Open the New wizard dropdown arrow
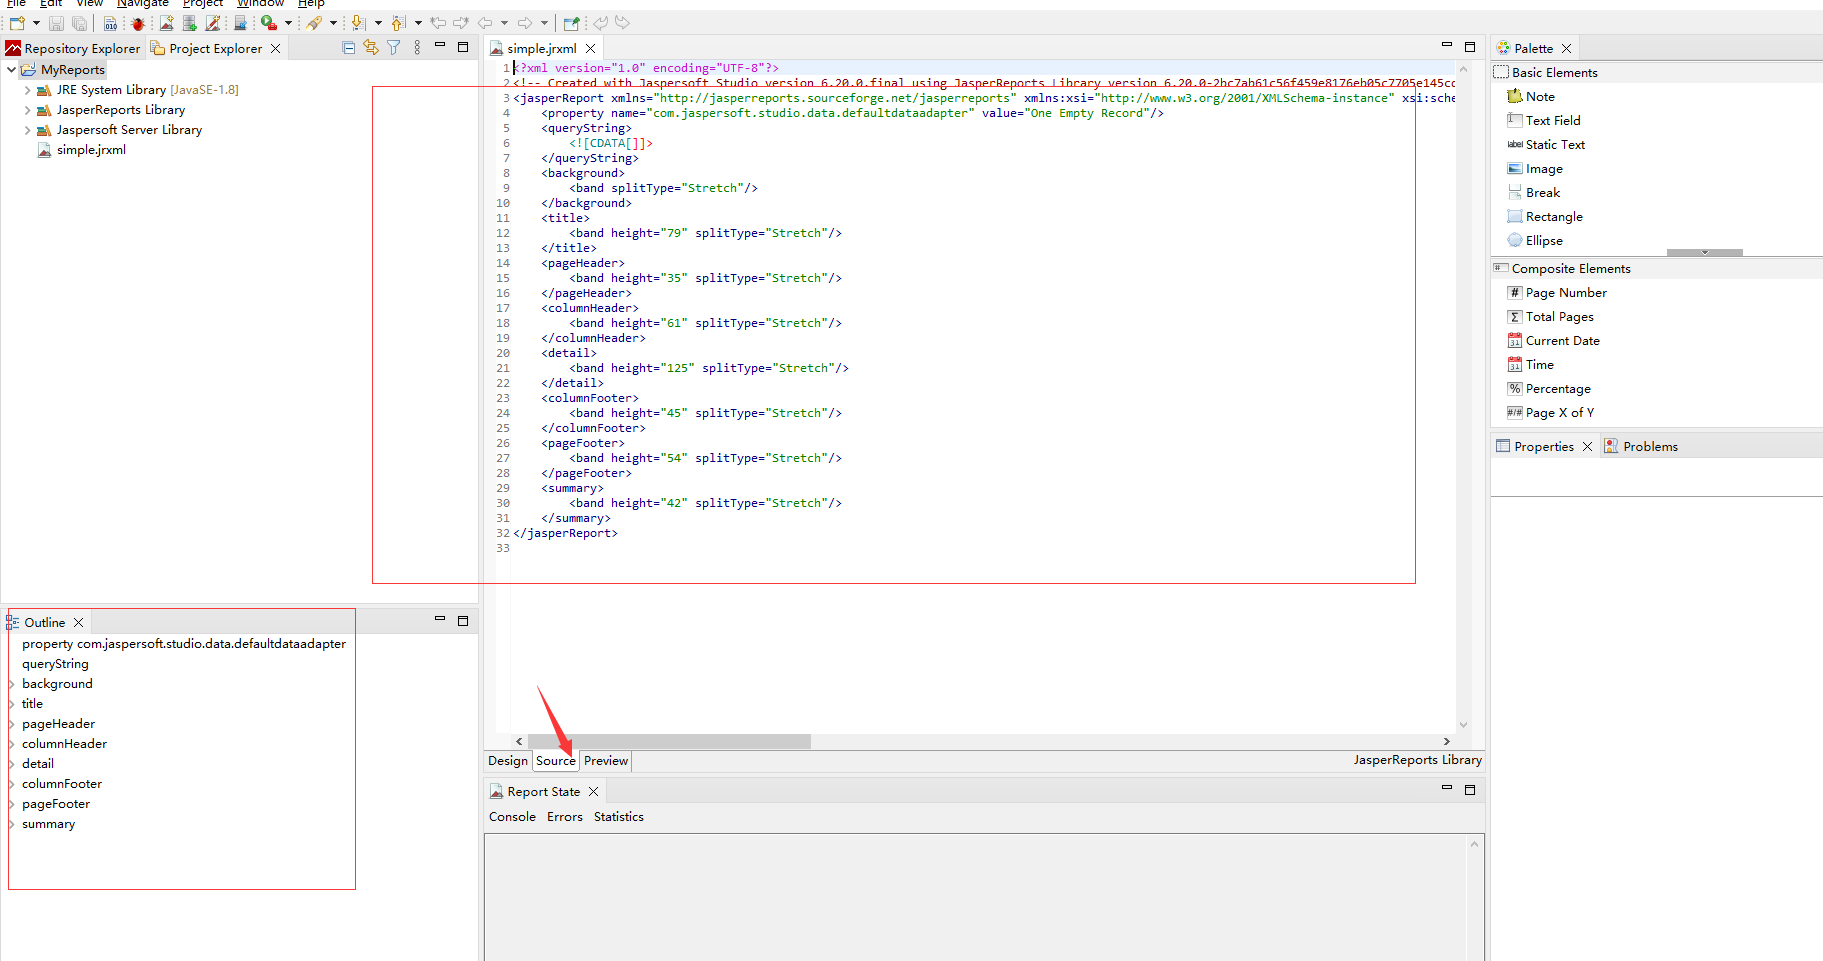The image size is (1823, 961). pos(36,23)
